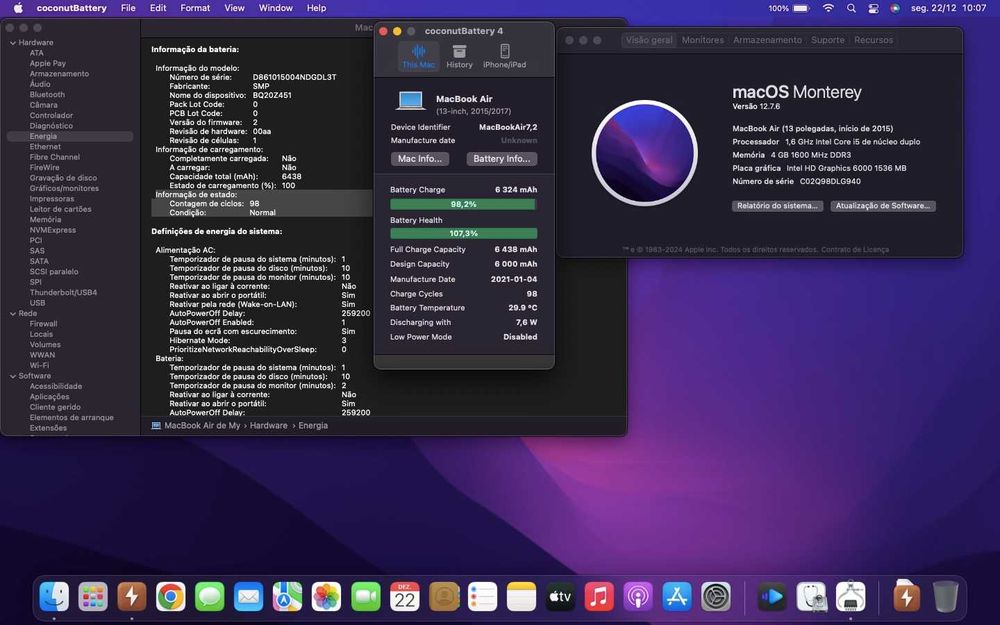Click Atualização de Software... button
The height and width of the screenshot is (625, 1000).
pyautogui.click(x=883, y=206)
